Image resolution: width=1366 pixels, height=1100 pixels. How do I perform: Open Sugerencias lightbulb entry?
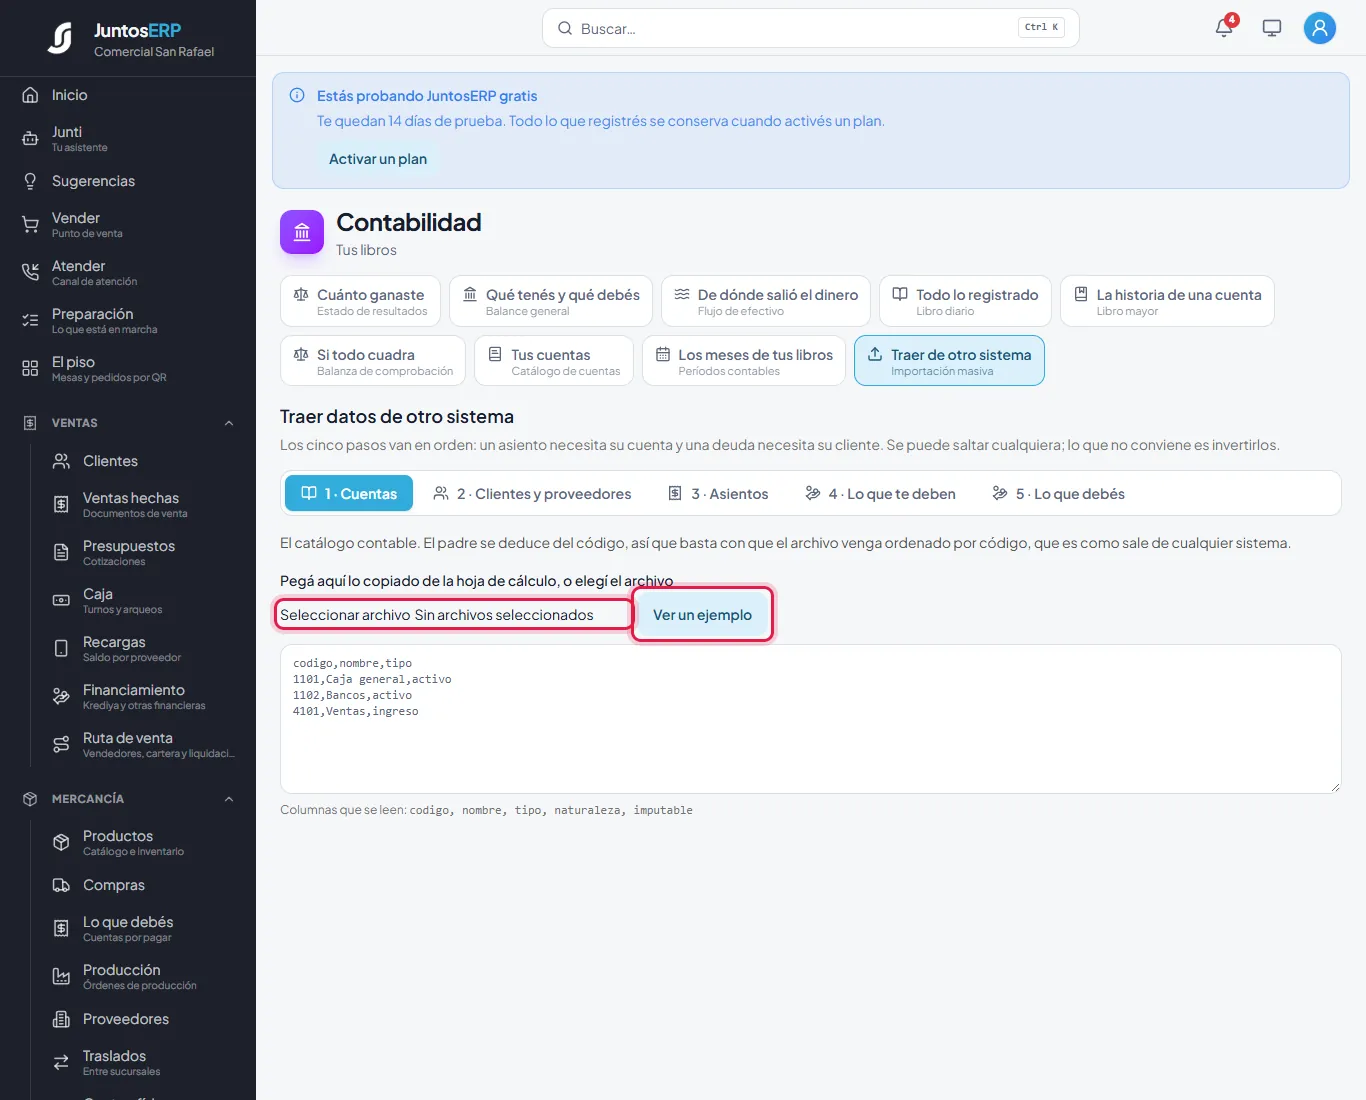click(x=128, y=181)
